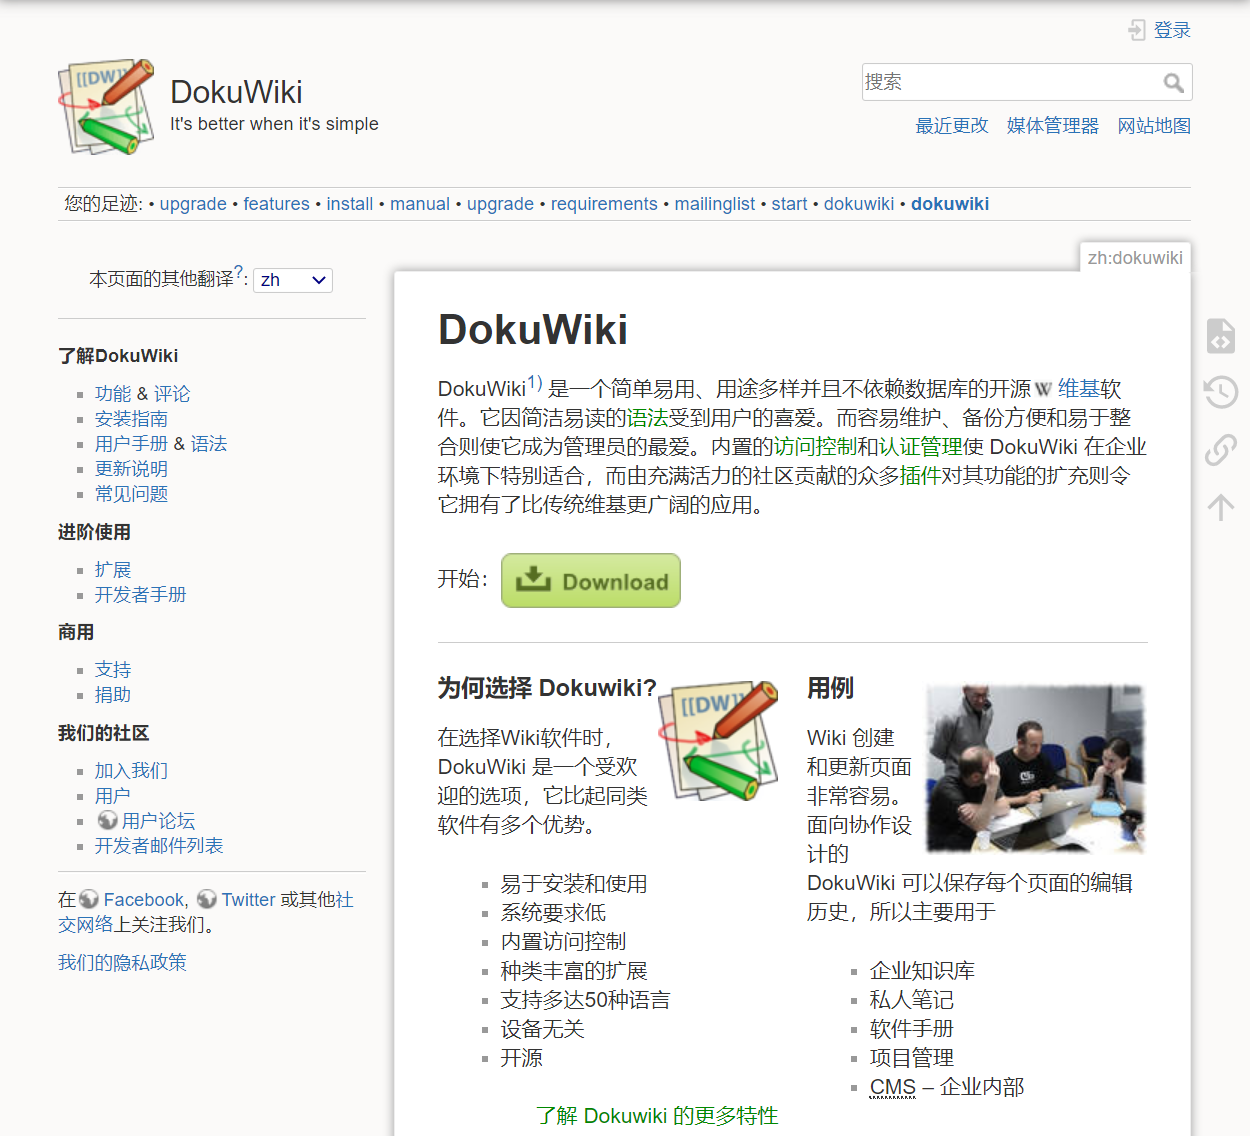Open 最近更改 (recent changes)

pos(951,125)
